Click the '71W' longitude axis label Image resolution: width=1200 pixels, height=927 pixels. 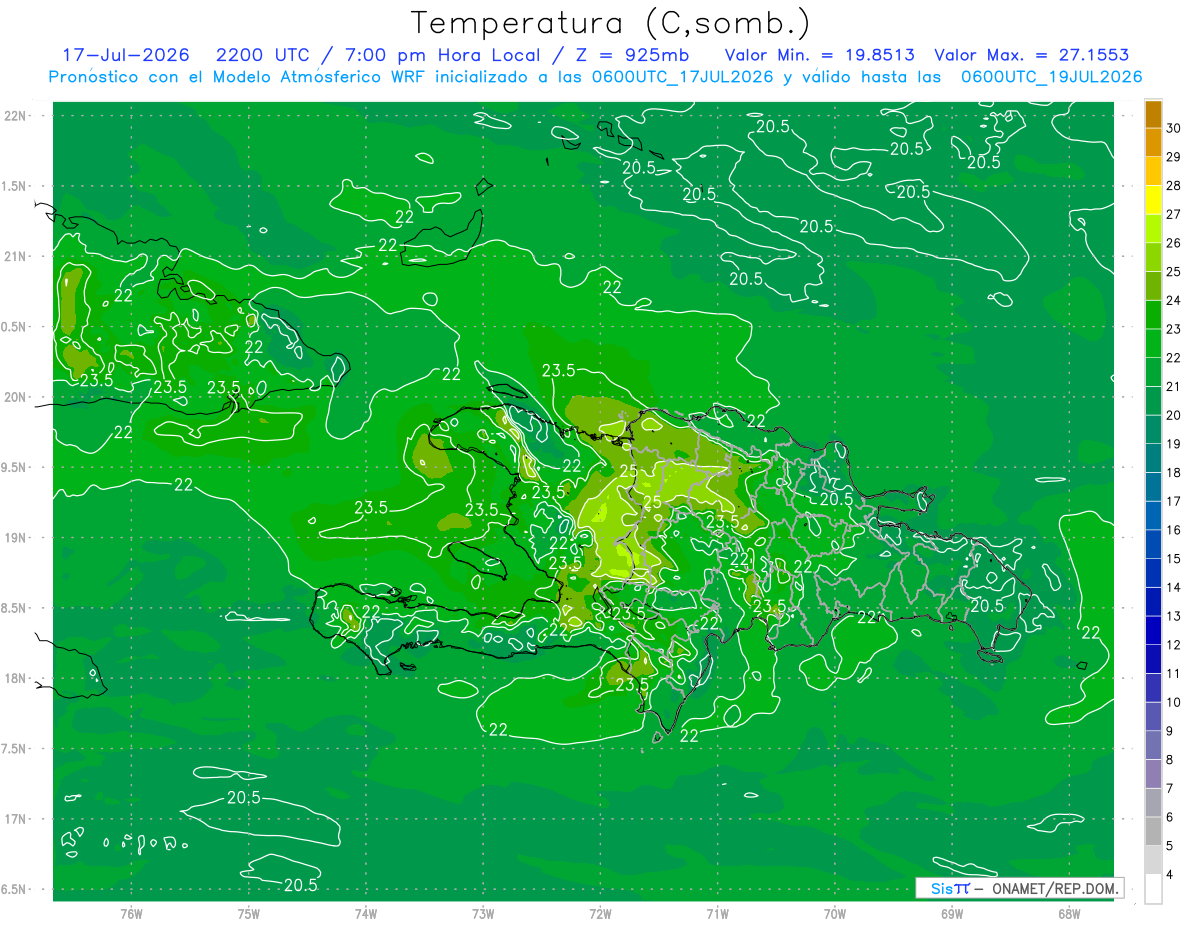tap(717, 913)
